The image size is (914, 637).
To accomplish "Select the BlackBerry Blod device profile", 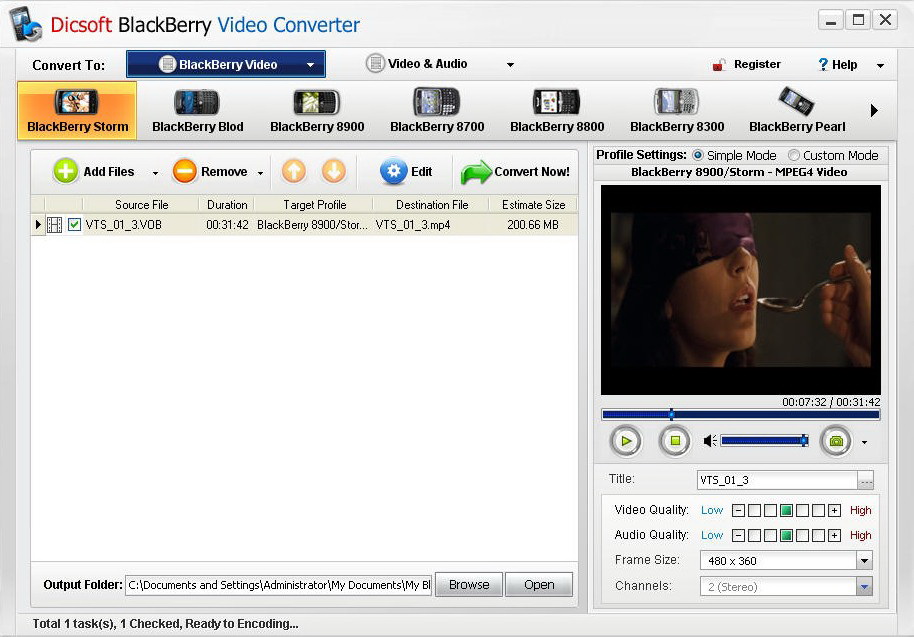I will [198, 111].
